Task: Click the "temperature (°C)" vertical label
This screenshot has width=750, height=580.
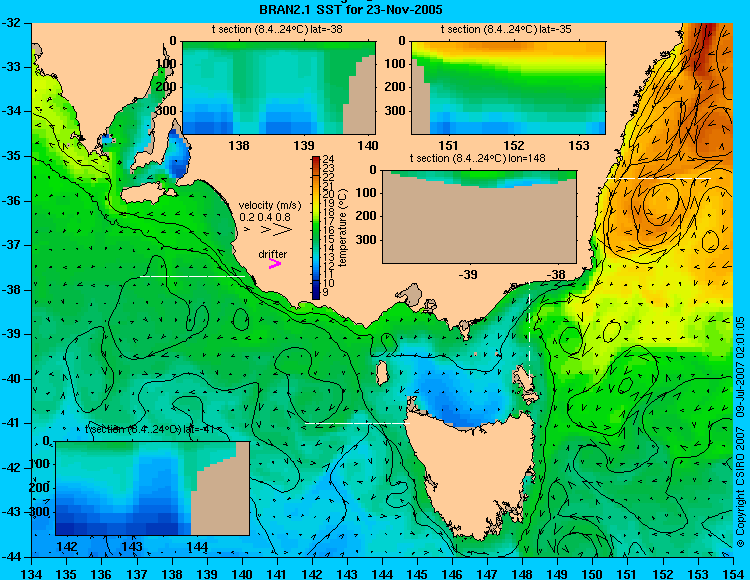Action: click(342, 228)
